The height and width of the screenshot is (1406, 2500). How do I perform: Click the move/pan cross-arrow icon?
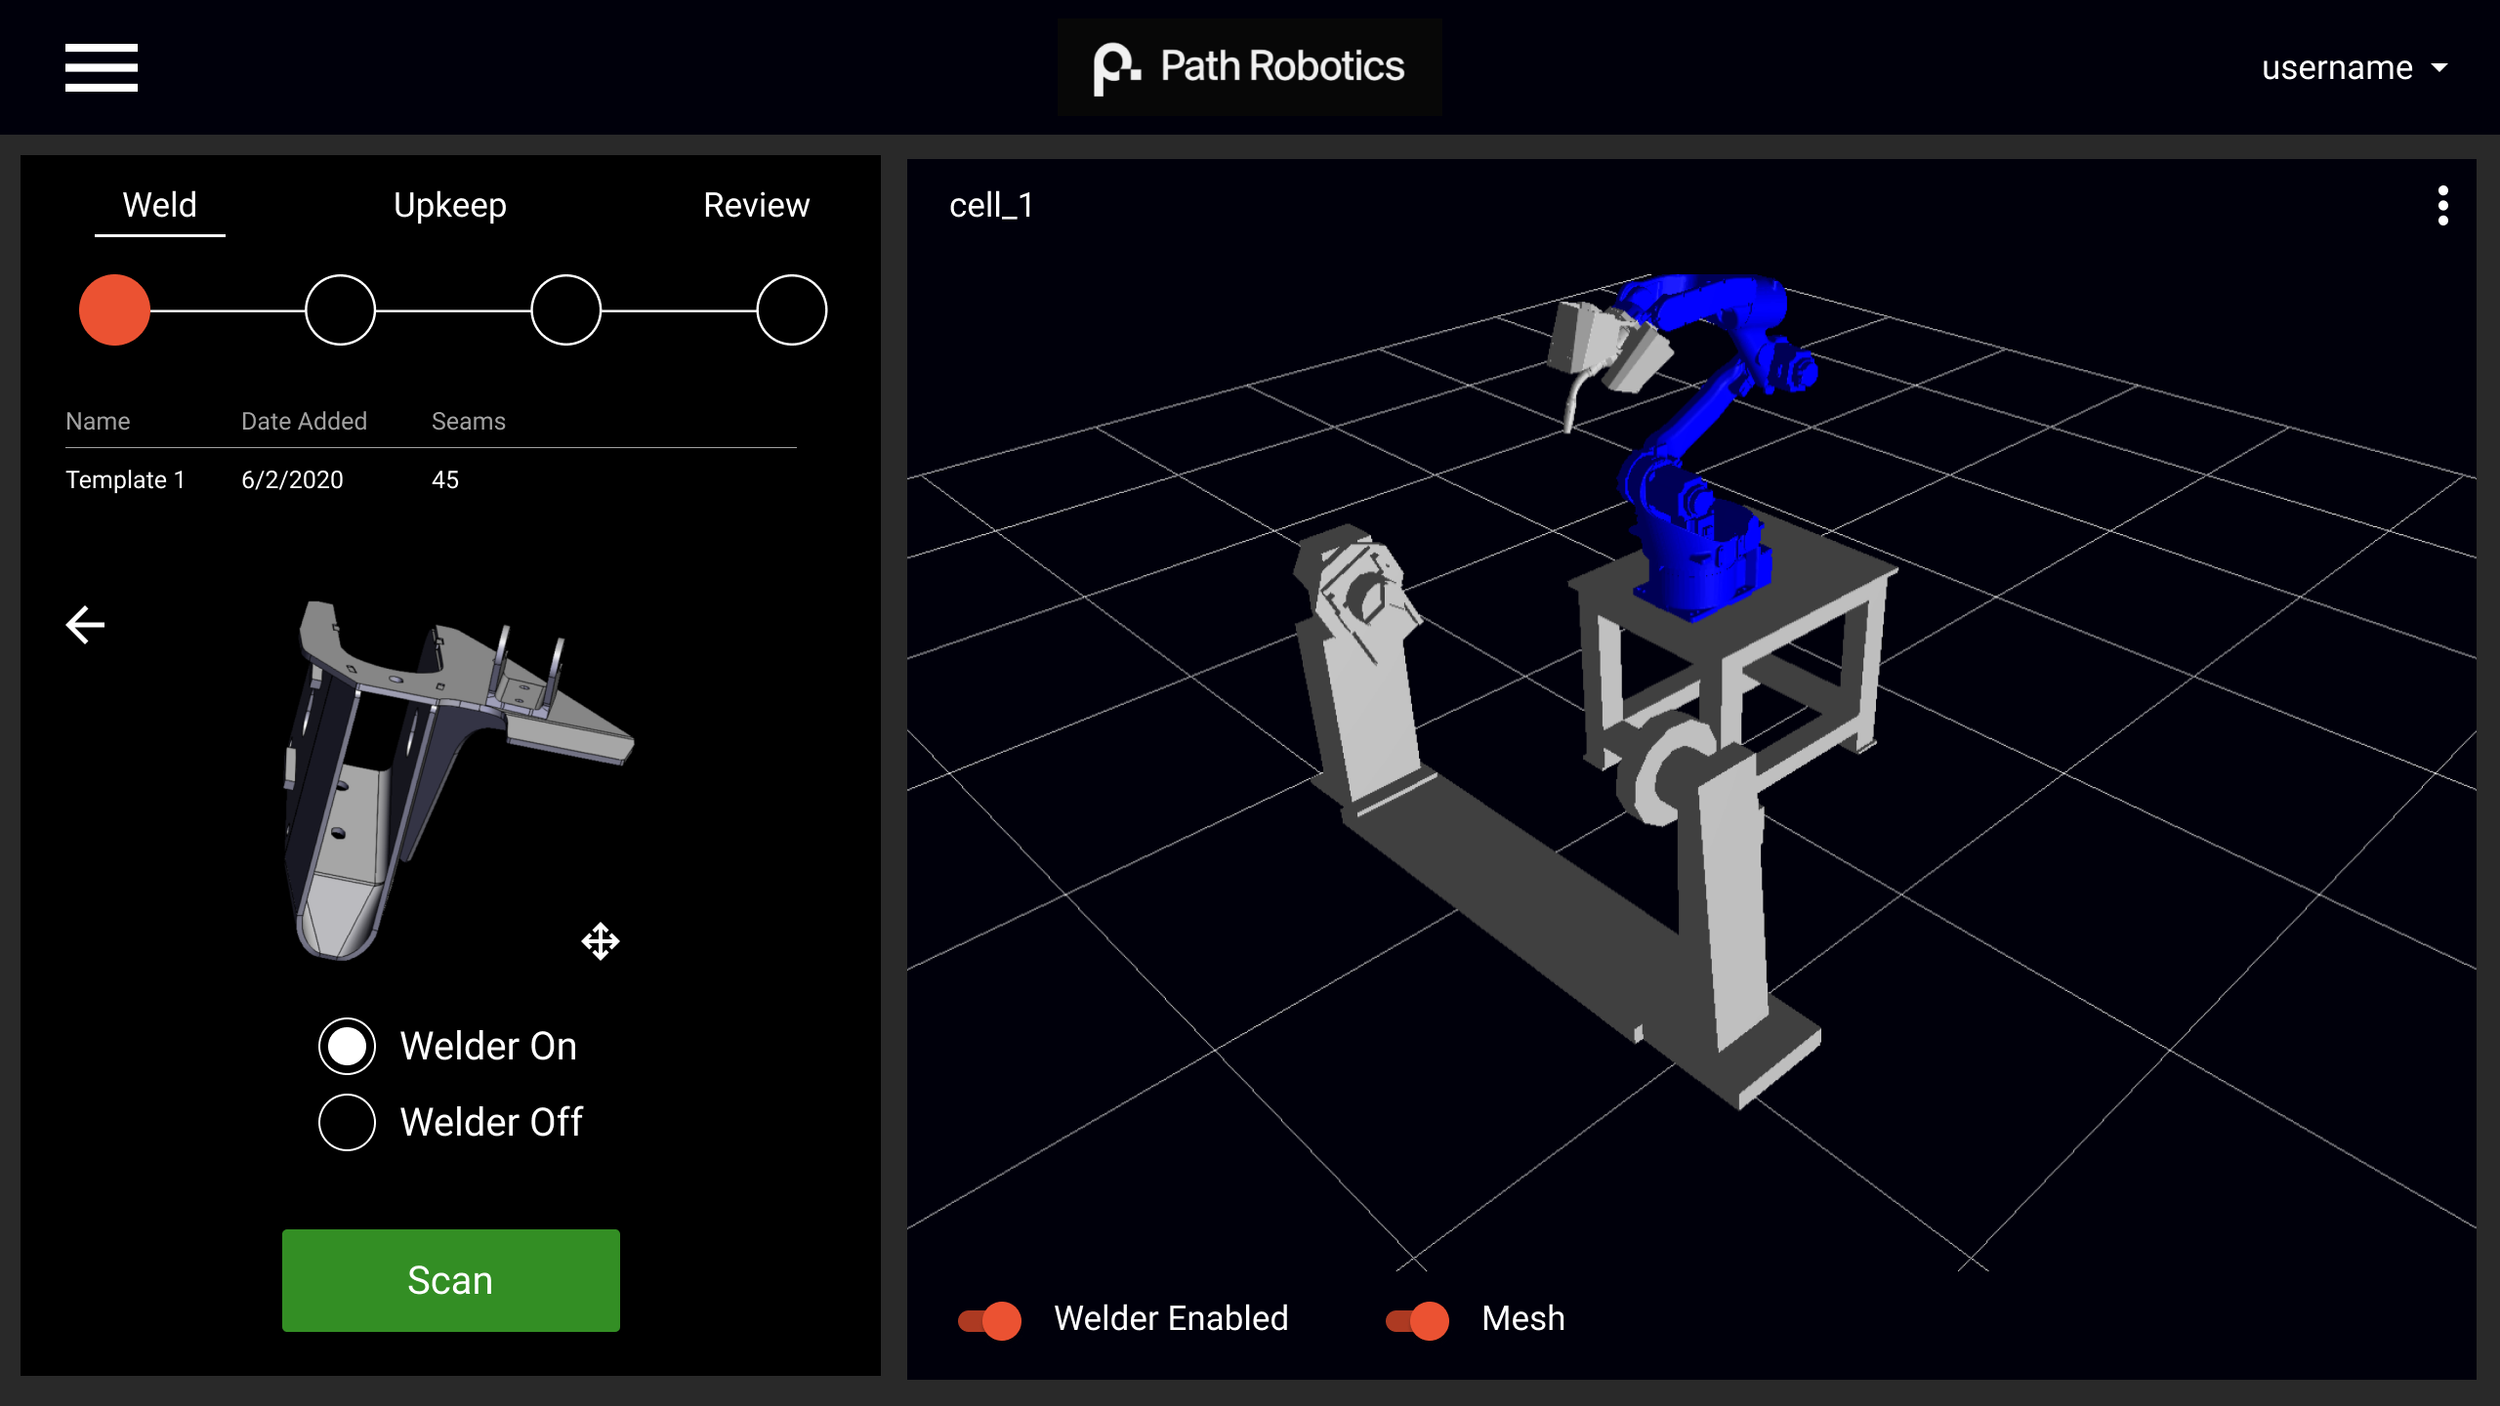click(x=600, y=941)
